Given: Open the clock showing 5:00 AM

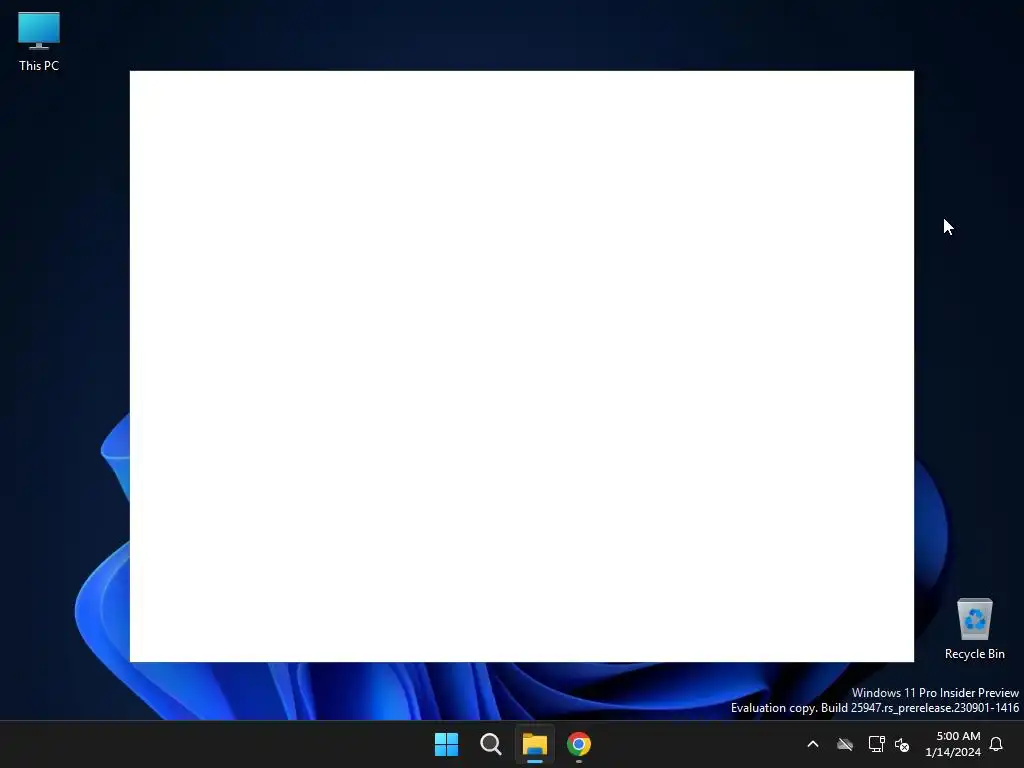Looking at the screenshot, I should point(953,744).
